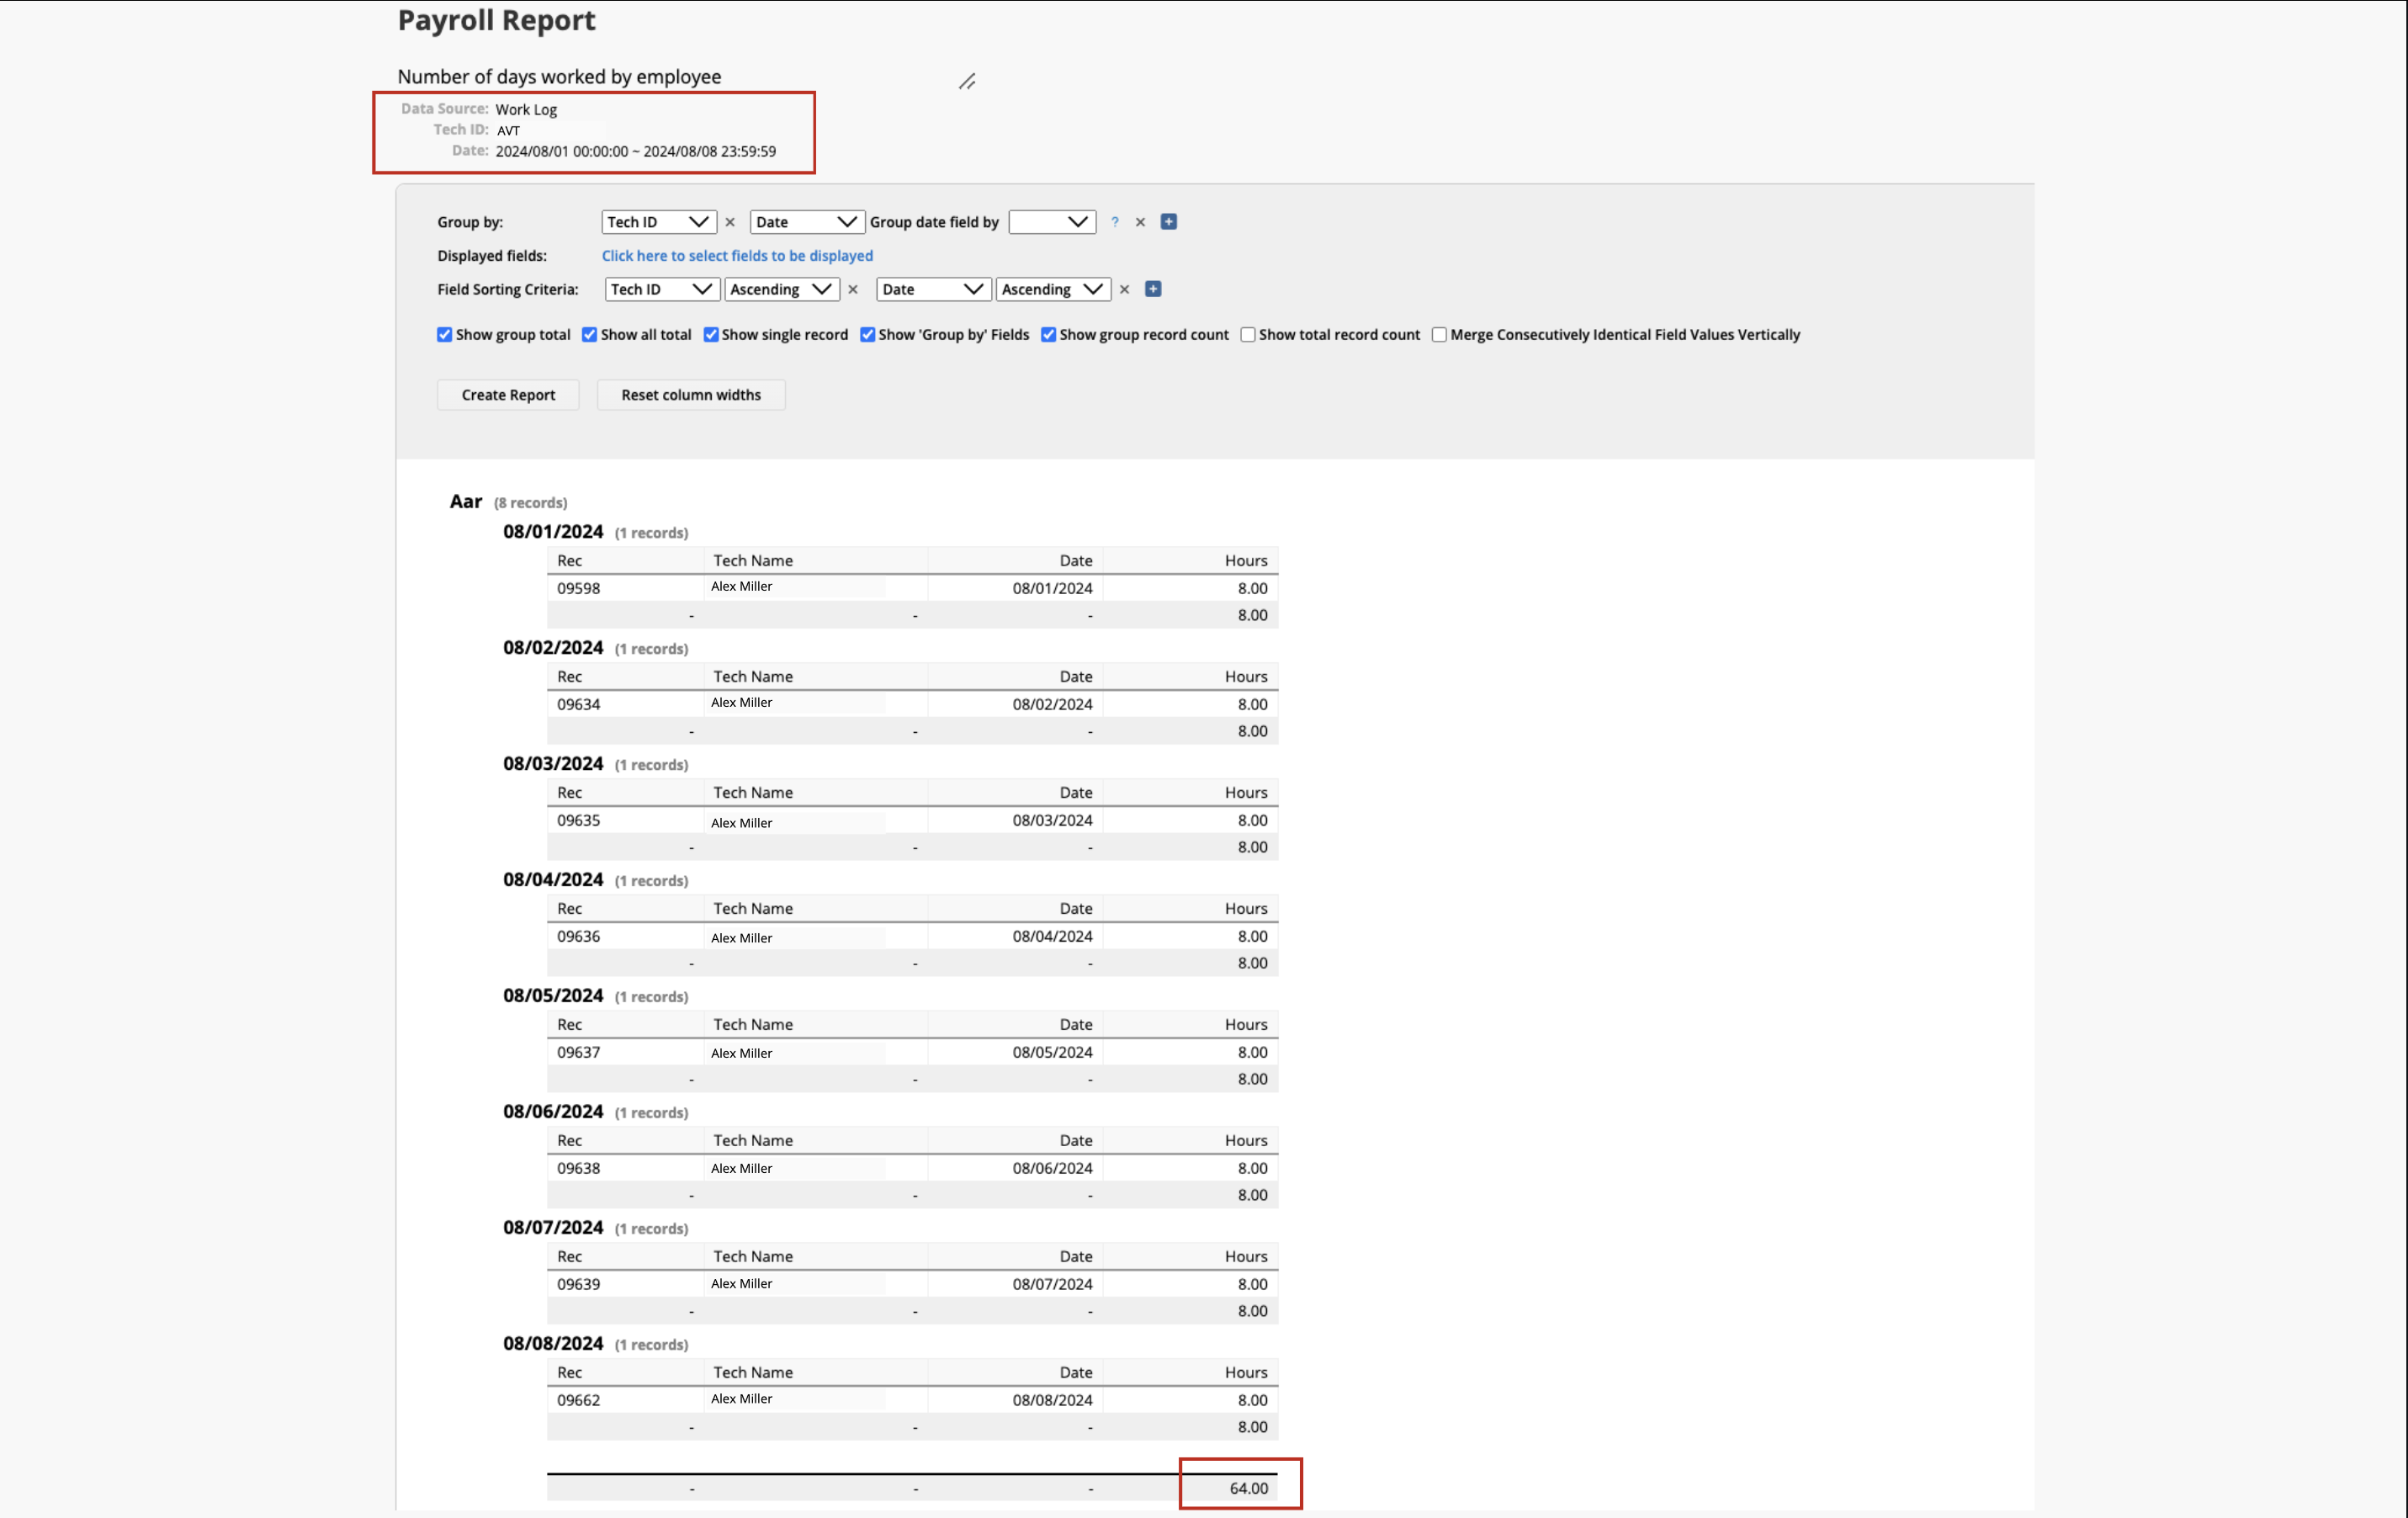
Task: Add another sorting criterion with plus icon
Action: point(1153,289)
